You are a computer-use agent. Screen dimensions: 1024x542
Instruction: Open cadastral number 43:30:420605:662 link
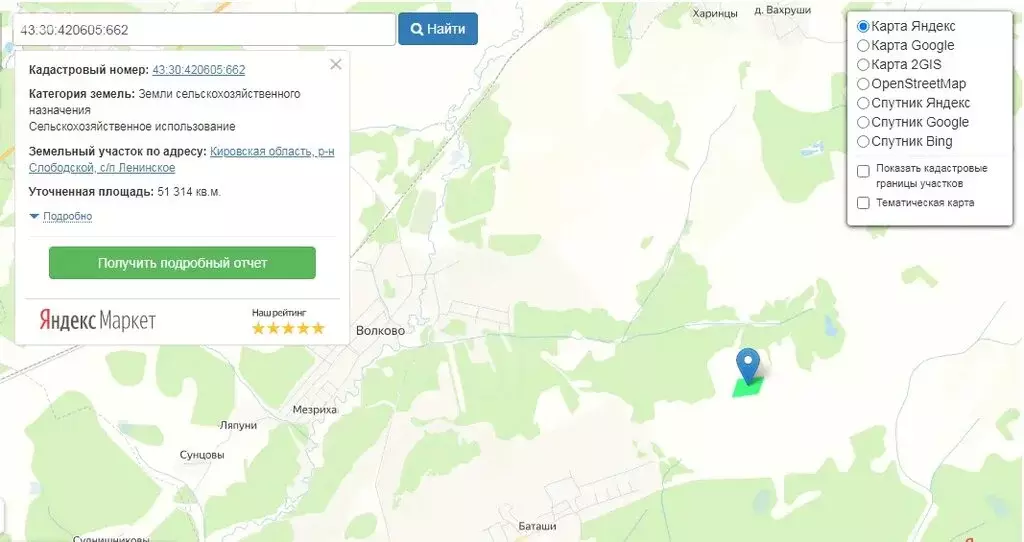coord(198,70)
